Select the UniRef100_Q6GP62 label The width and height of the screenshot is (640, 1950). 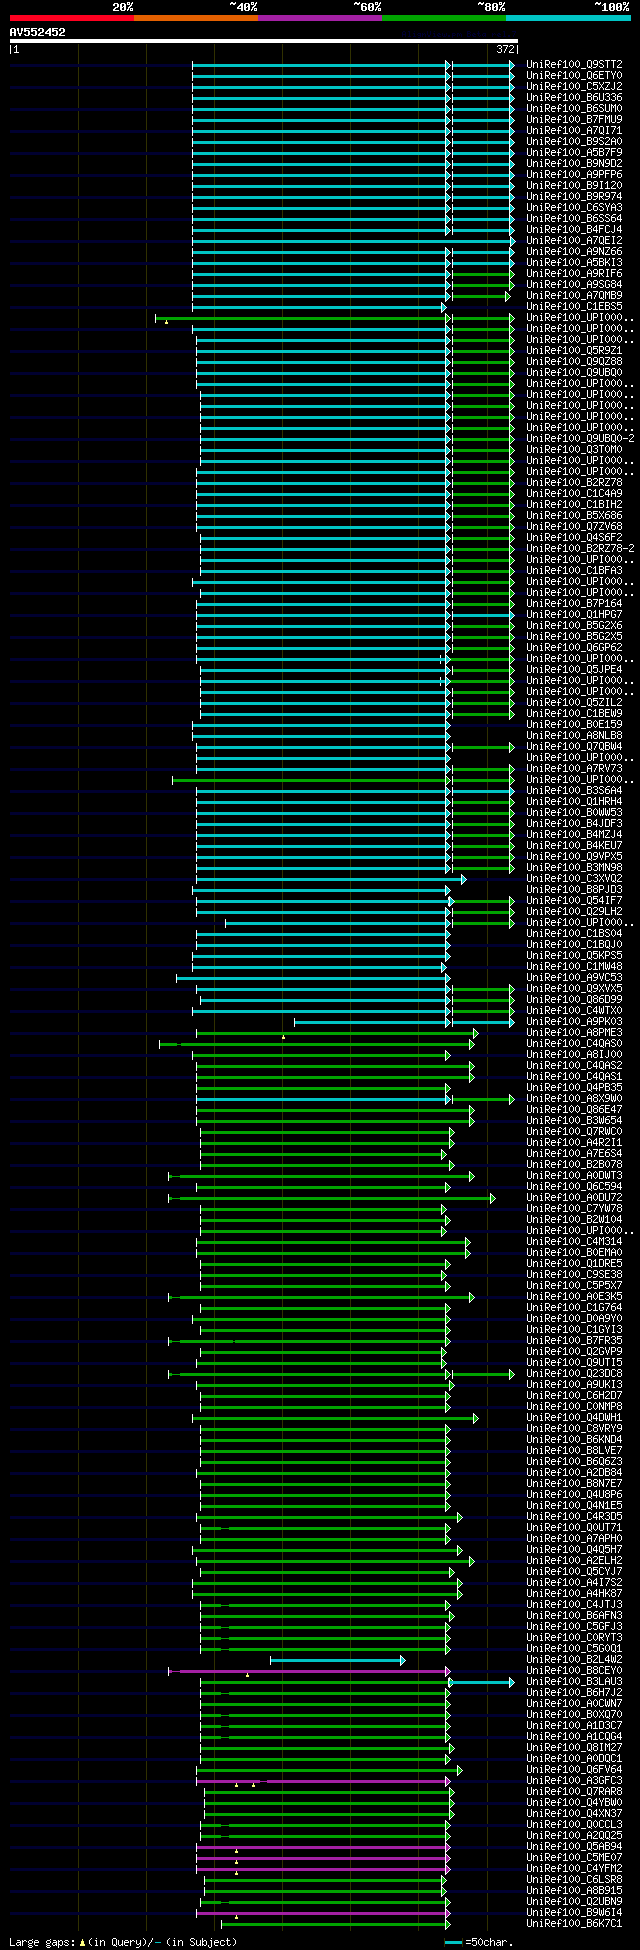(574, 647)
